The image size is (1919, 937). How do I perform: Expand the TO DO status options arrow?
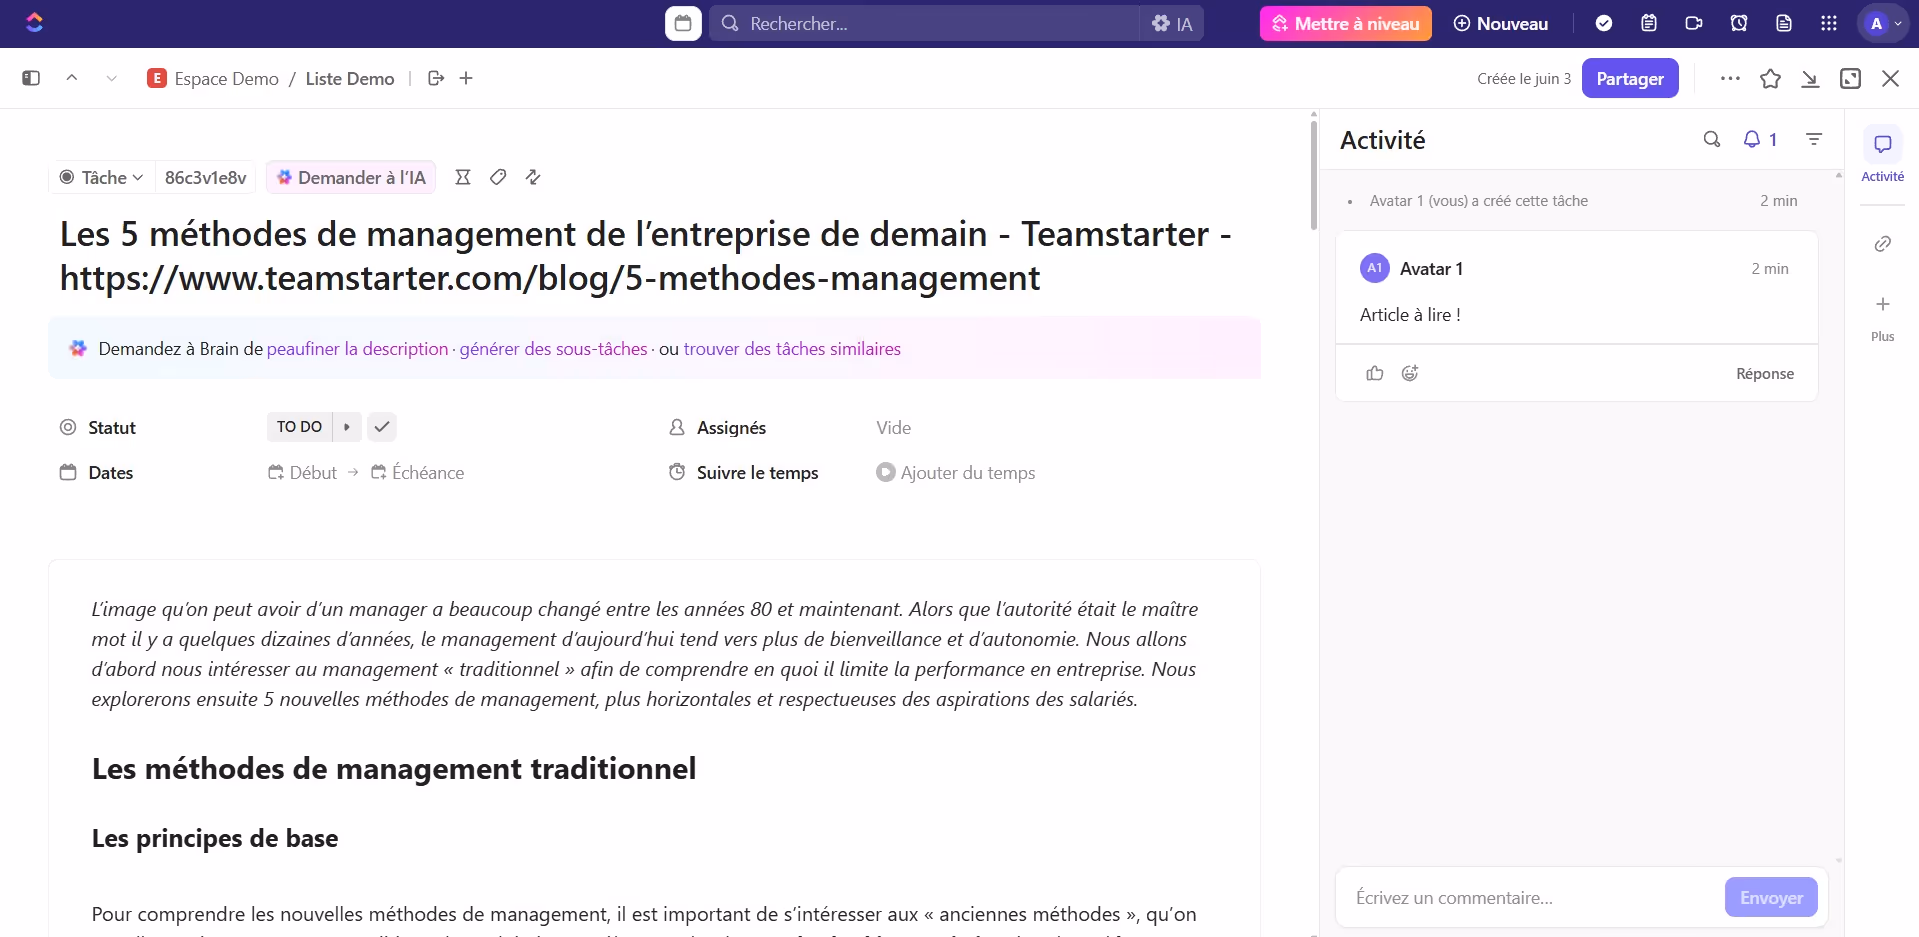pyautogui.click(x=346, y=427)
